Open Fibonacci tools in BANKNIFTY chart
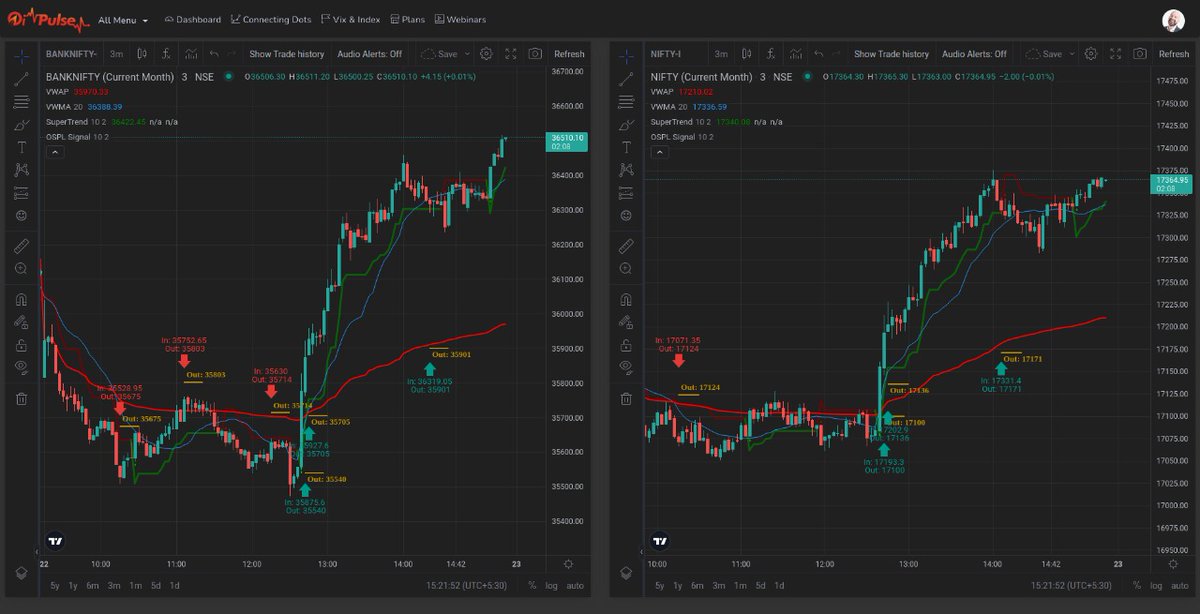 click(x=21, y=101)
